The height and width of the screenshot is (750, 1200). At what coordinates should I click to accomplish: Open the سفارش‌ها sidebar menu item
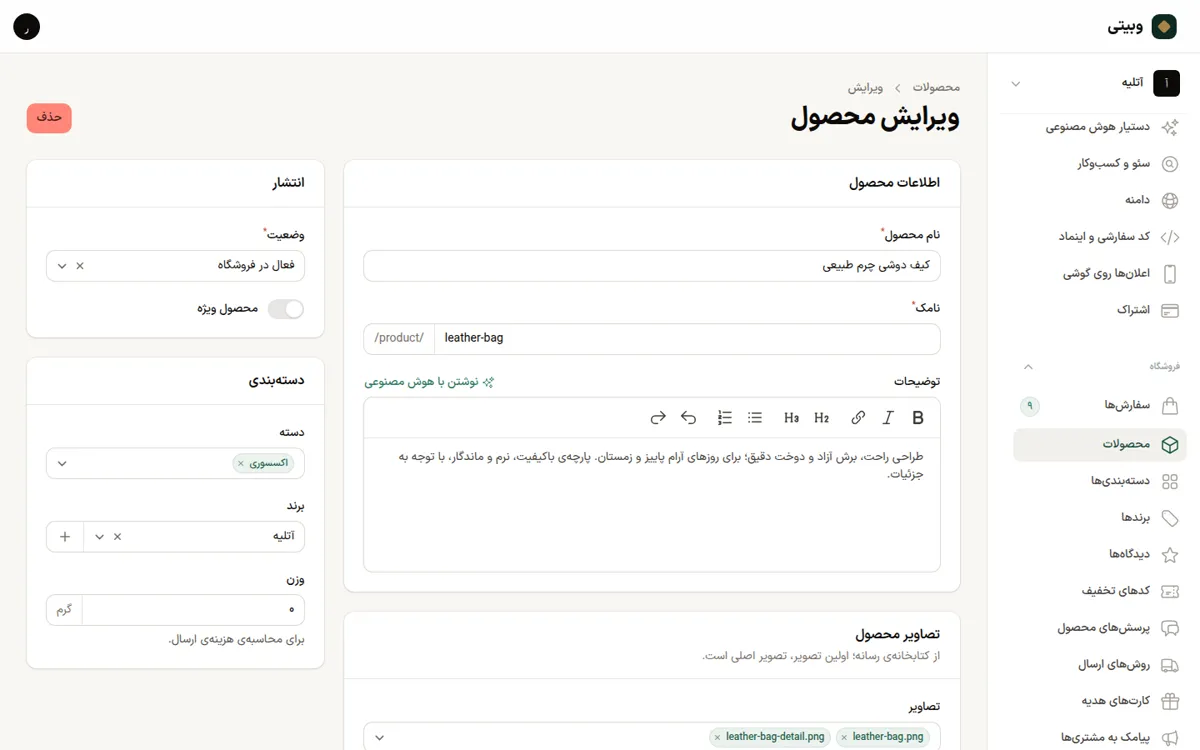(x=1100, y=405)
